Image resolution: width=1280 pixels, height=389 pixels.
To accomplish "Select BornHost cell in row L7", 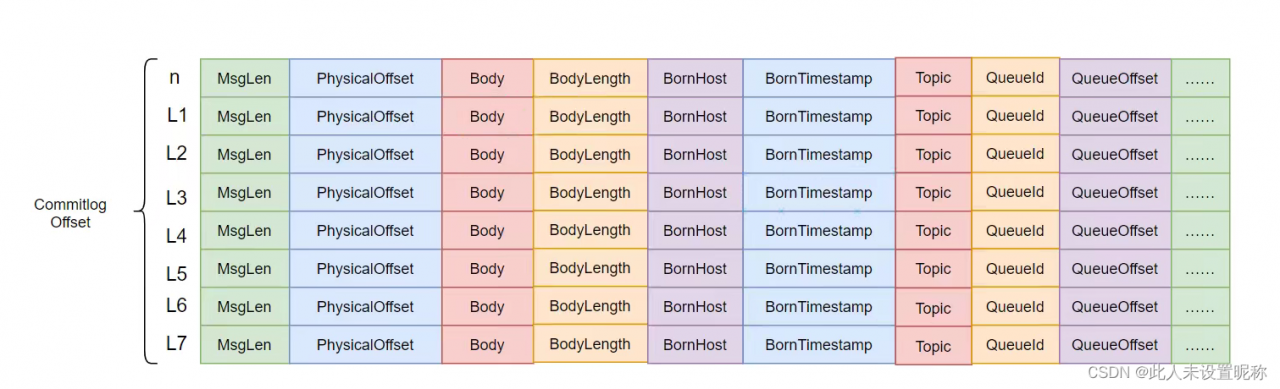I will [695, 344].
